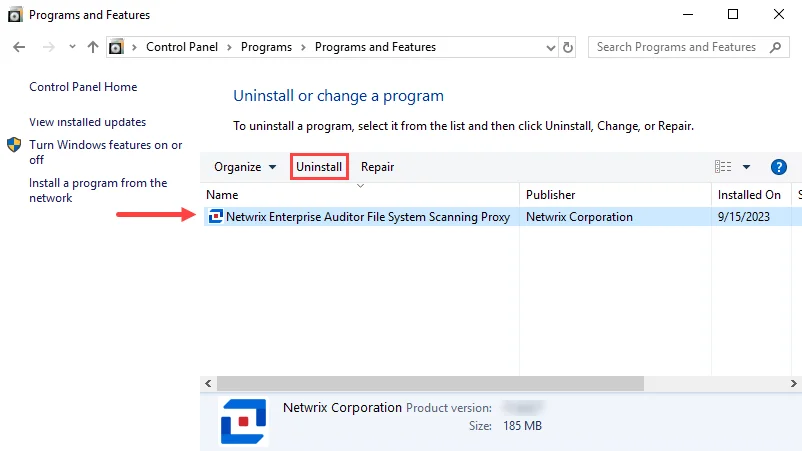Click the 9/15/2023 installed date cell
Viewport: 802px width, 451px height.
click(744, 217)
